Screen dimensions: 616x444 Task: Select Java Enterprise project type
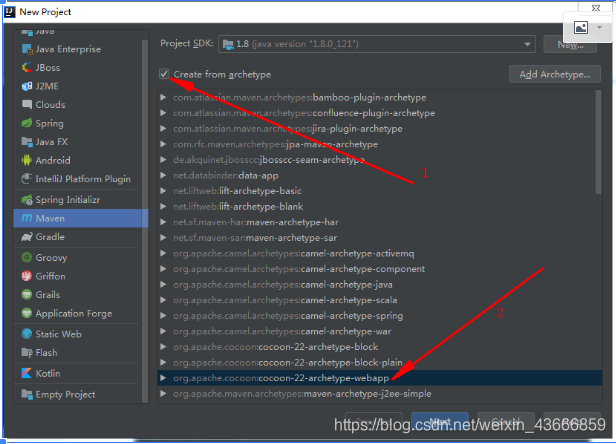[68, 49]
